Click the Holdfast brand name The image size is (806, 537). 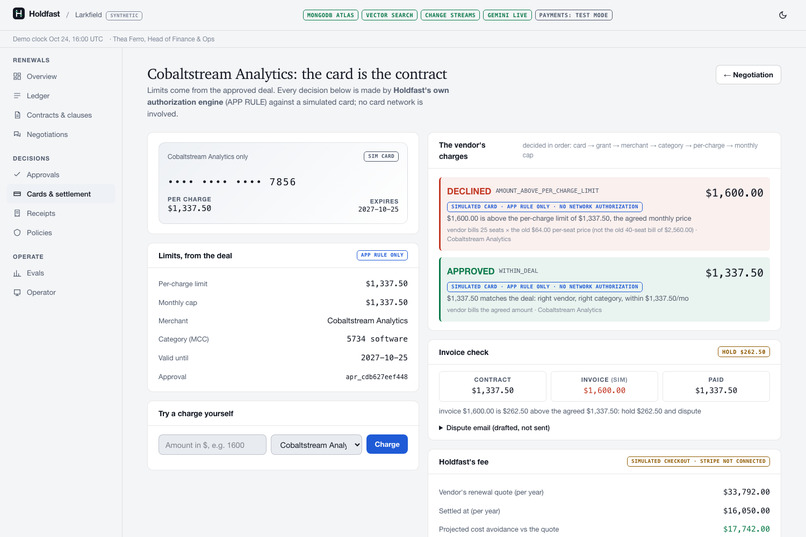pos(44,14)
